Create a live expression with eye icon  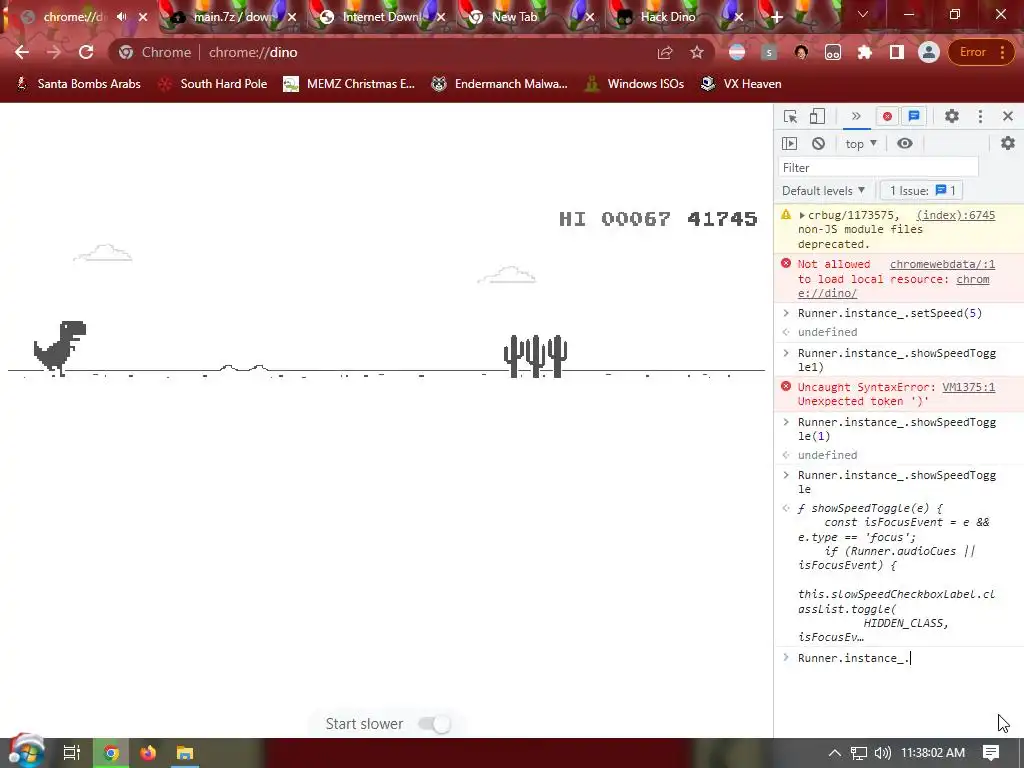904,144
